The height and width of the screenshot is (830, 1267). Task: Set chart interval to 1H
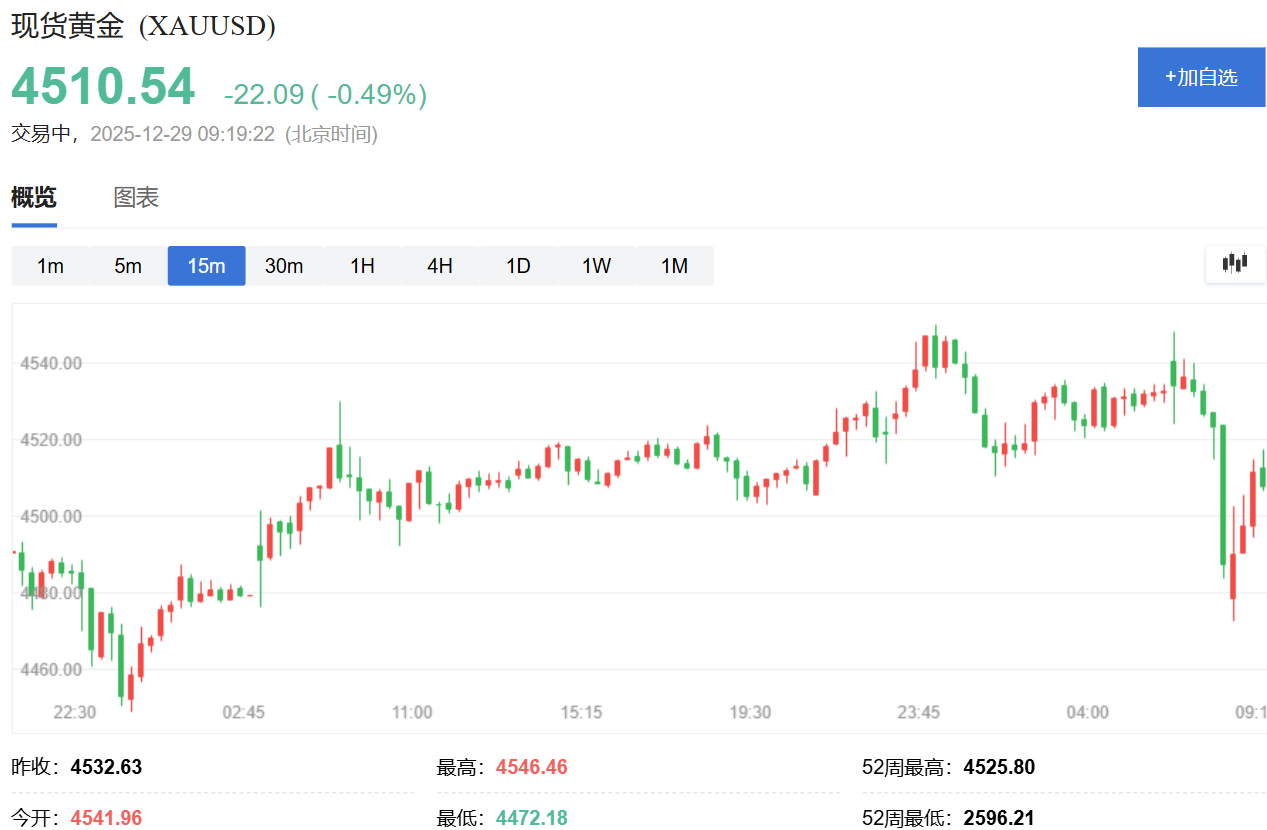point(362,266)
